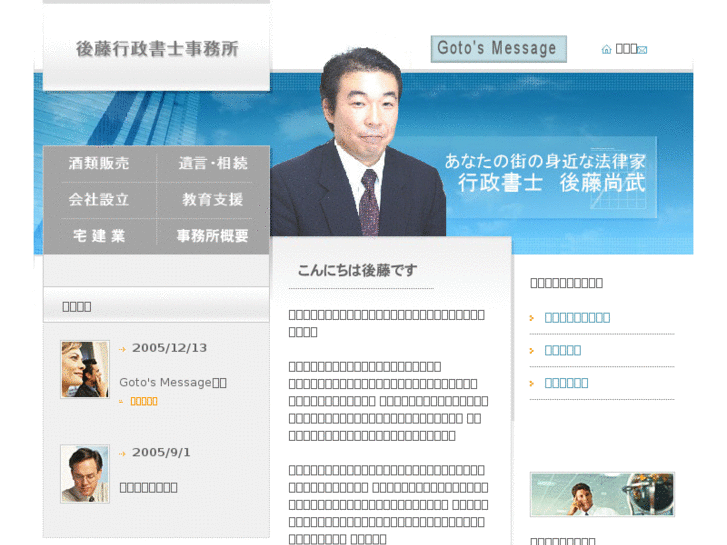Open the Goto's Message banner button
The width and height of the screenshot is (727, 545).
tap(498, 48)
